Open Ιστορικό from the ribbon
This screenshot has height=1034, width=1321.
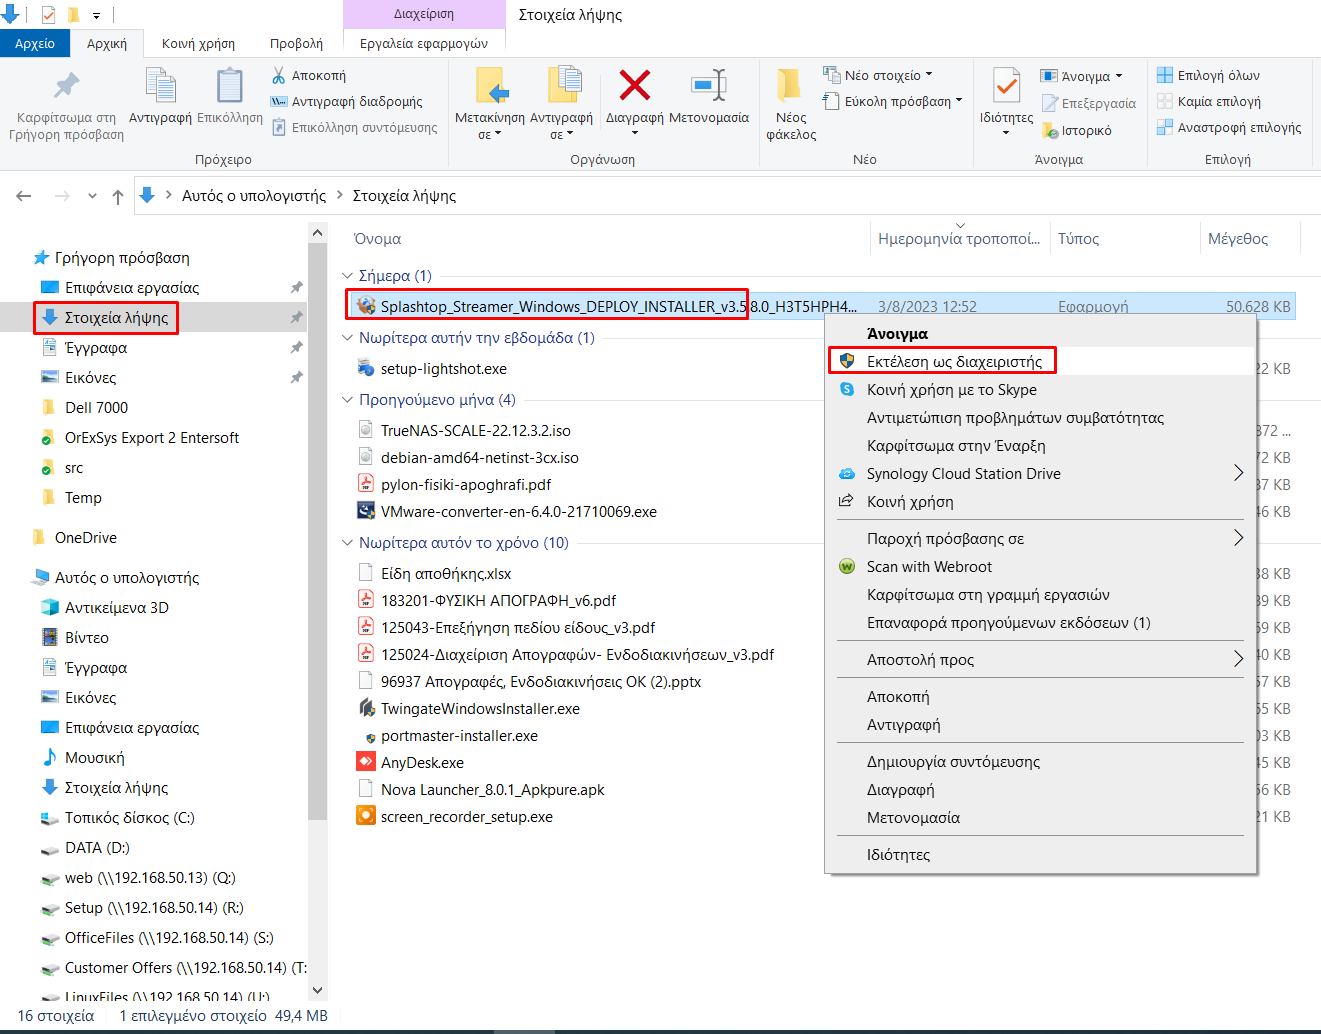[1076, 130]
